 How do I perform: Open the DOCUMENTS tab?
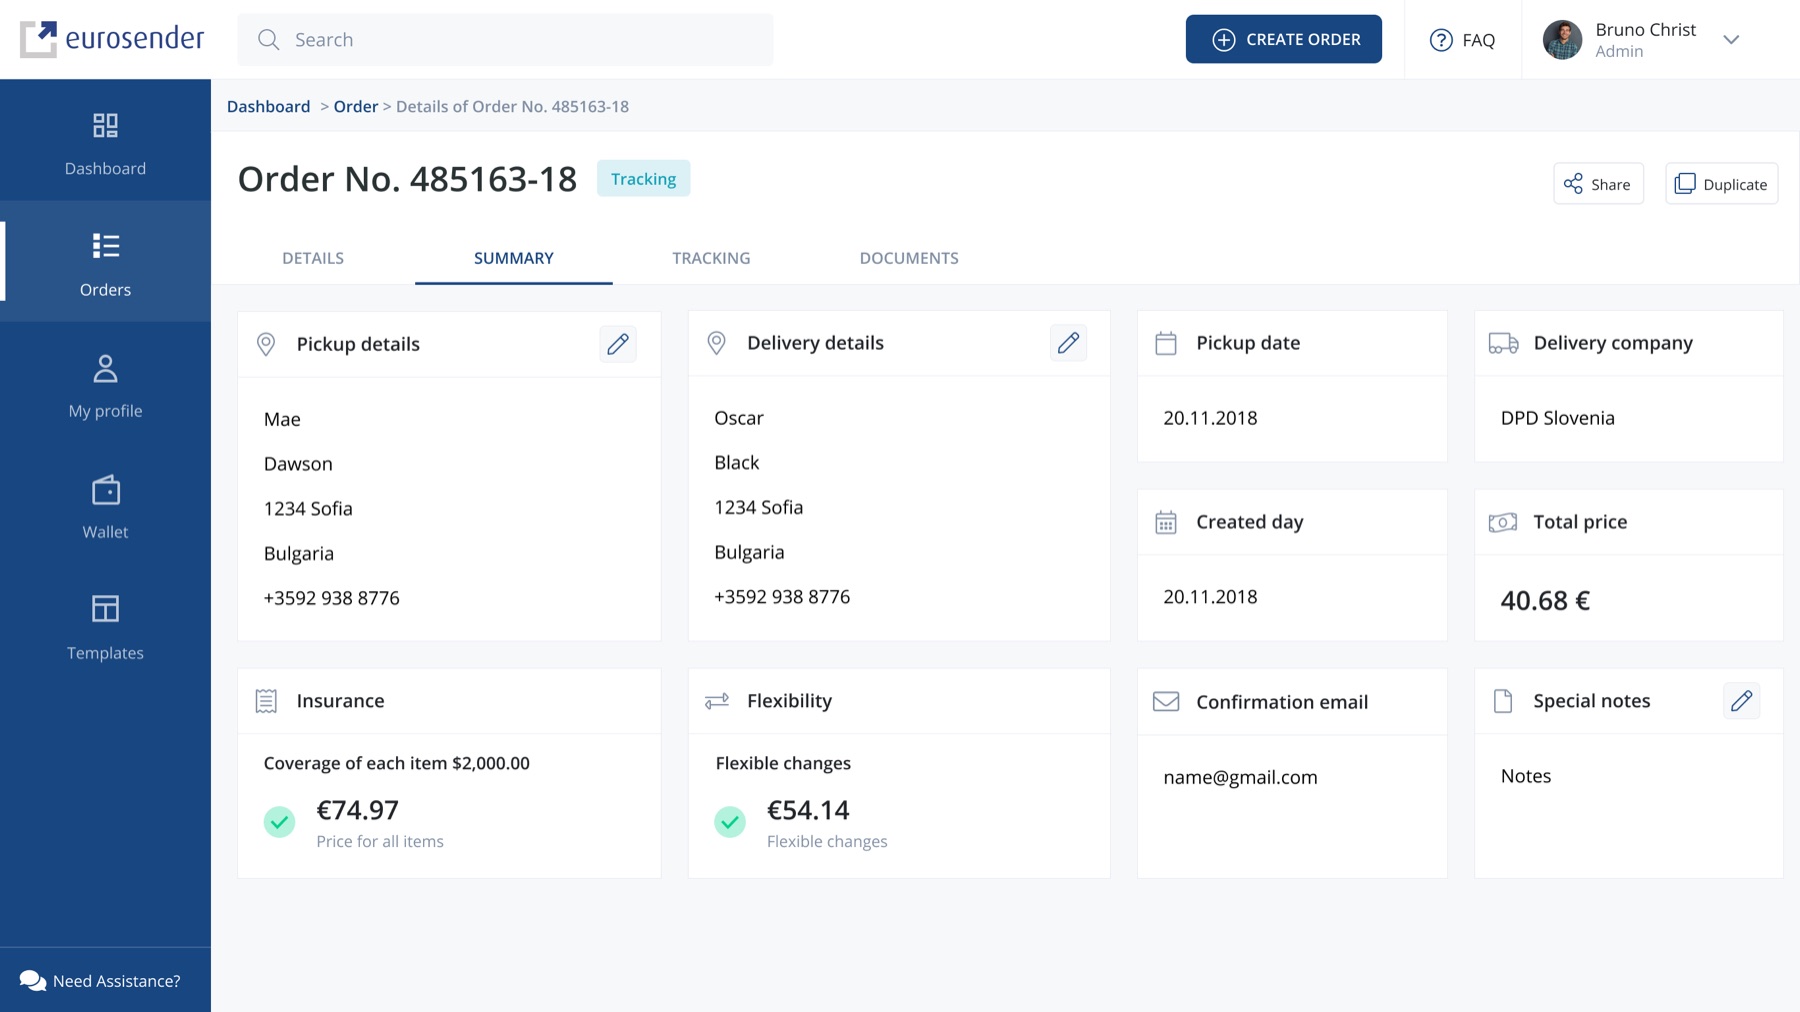[x=909, y=258]
